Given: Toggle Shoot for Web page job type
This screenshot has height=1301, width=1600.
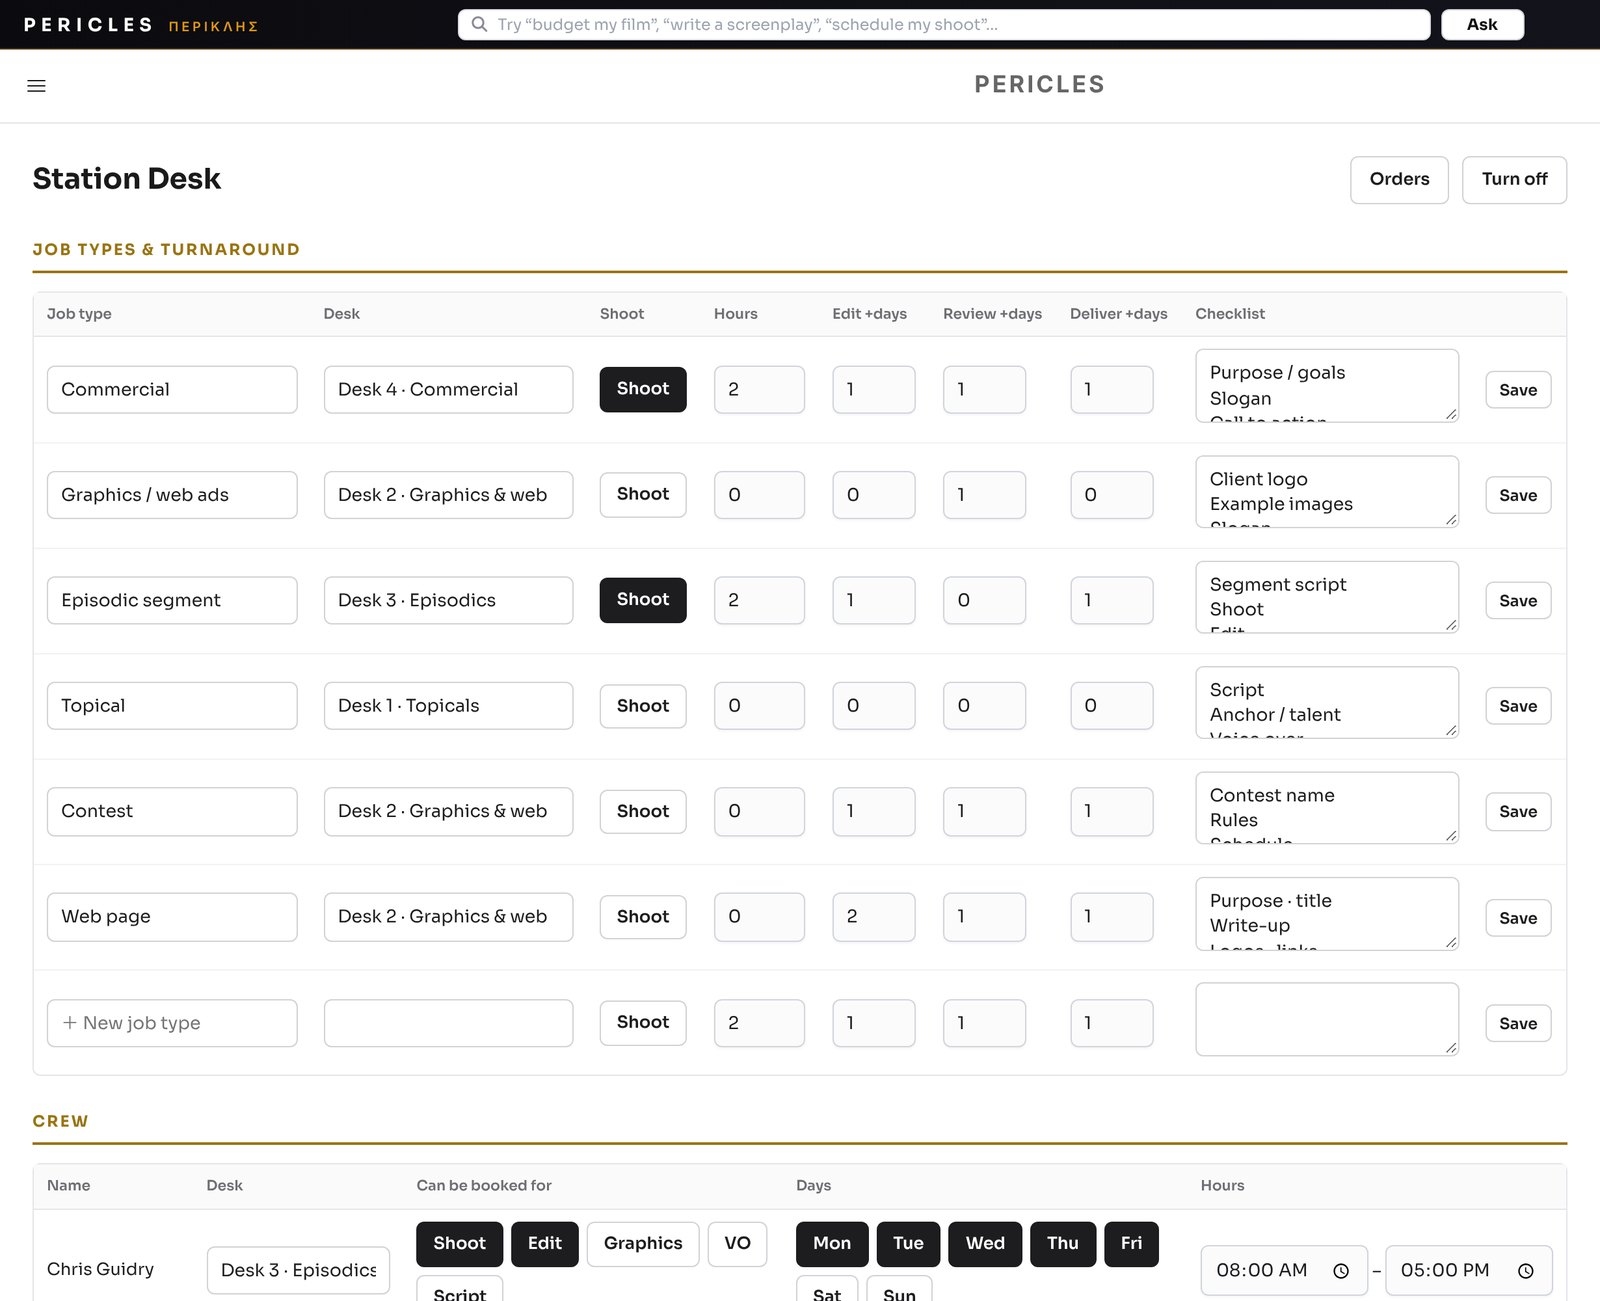Looking at the screenshot, I should click(643, 917).
